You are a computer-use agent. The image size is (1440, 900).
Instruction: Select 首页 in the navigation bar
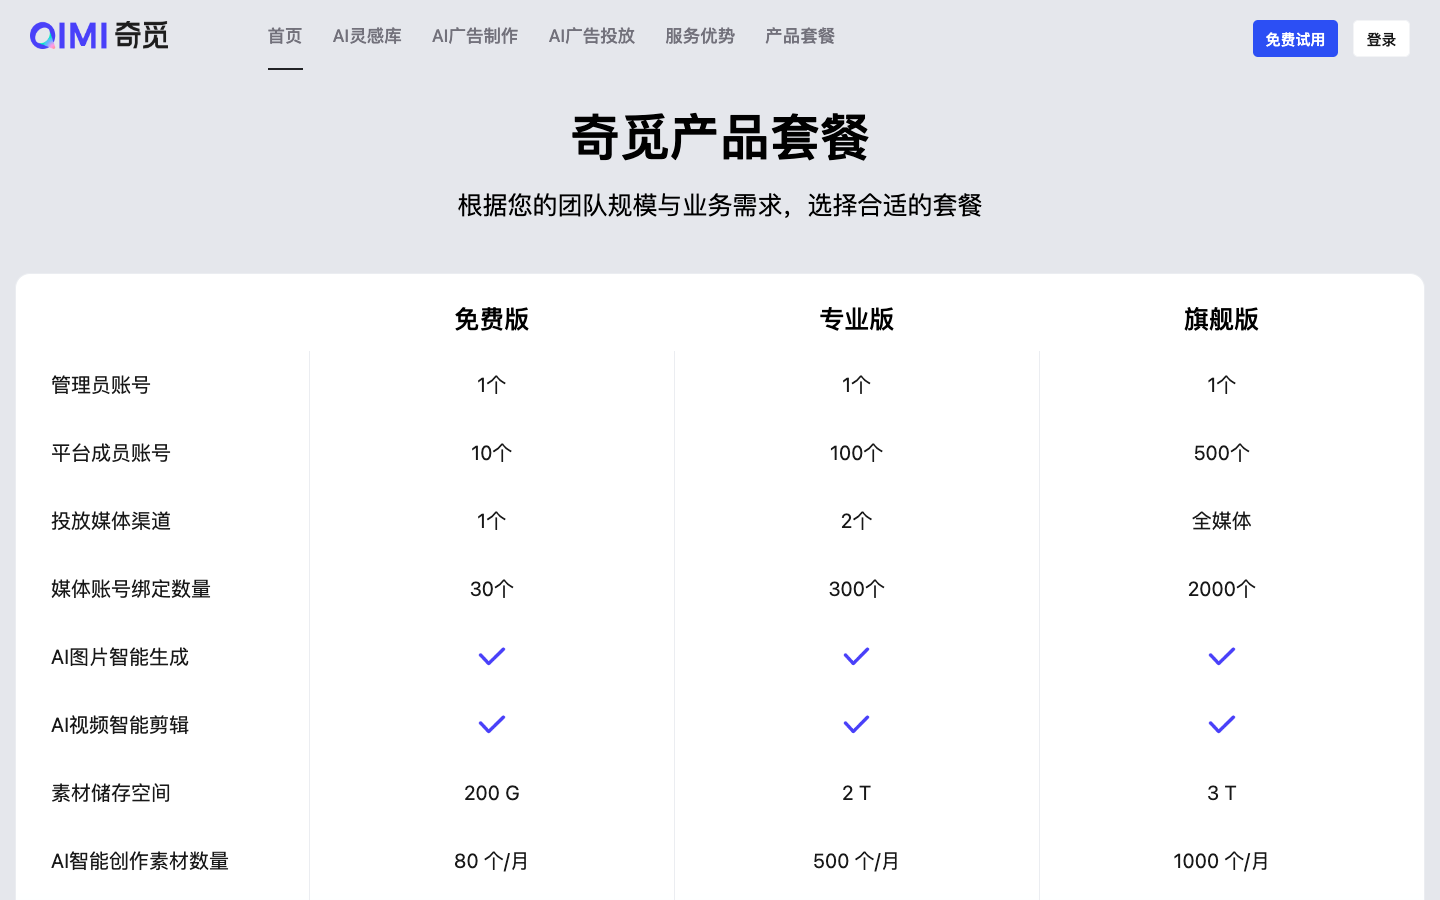(285, 36)
